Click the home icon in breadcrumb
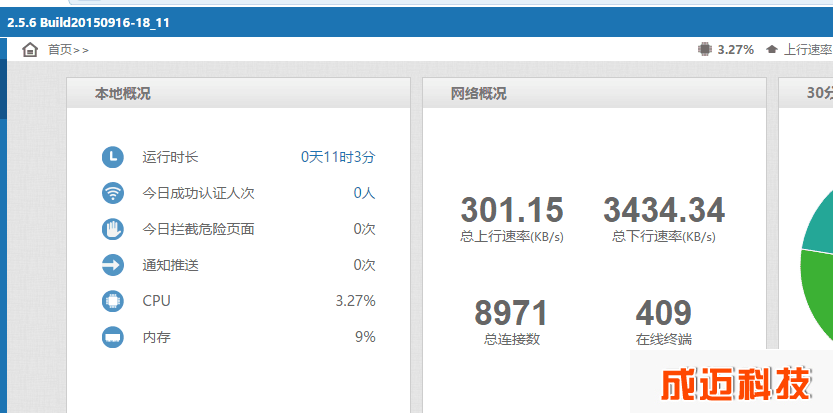This screenshot has height=413, width=833. coord(30,50)
